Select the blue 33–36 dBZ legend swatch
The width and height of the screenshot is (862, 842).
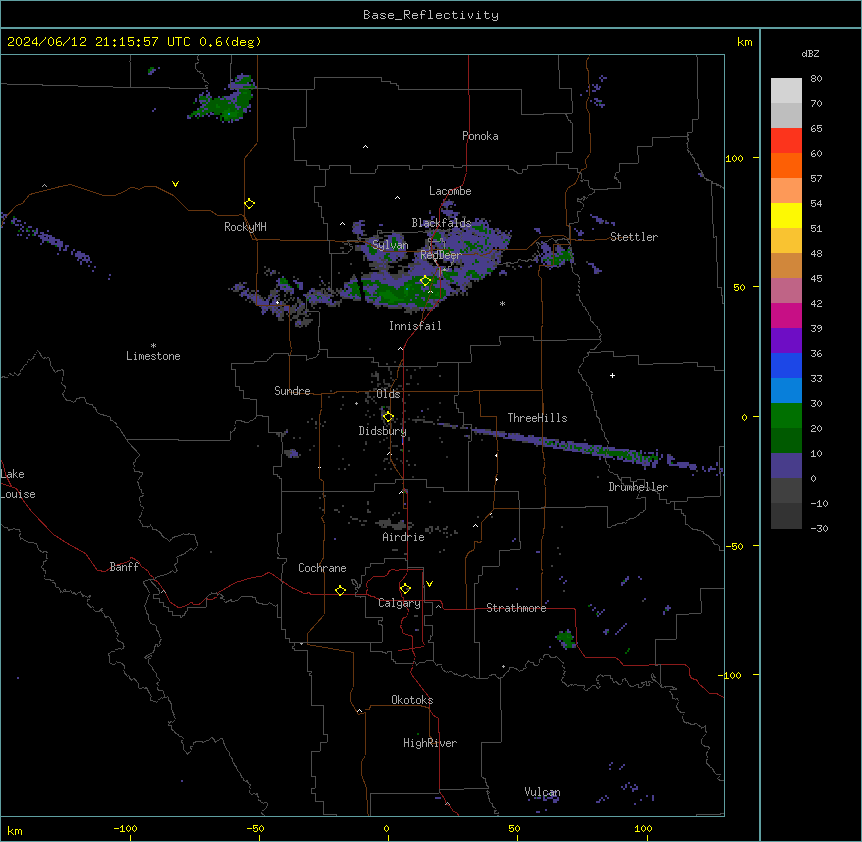[x=786, y=365]
